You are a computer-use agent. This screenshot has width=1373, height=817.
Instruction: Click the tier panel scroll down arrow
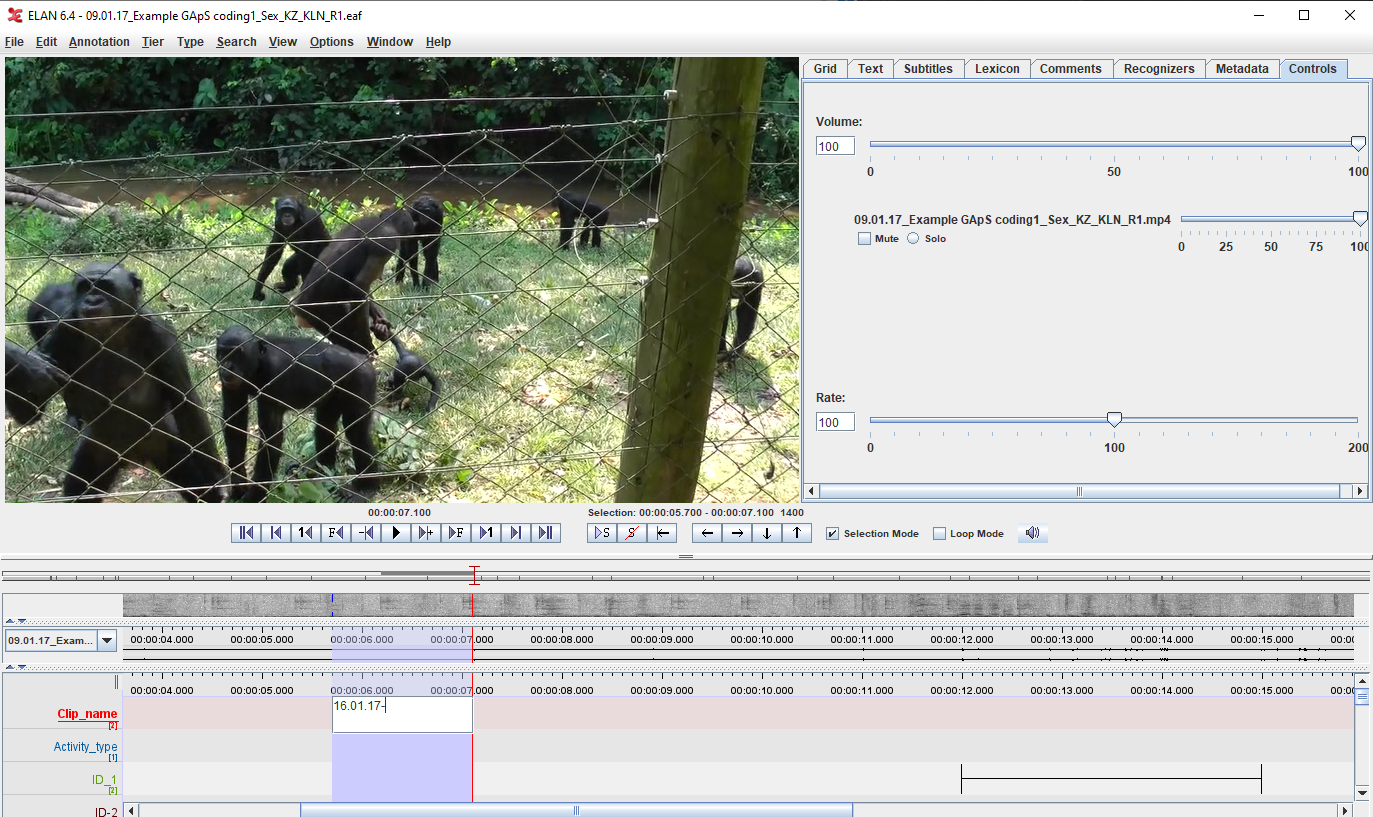point(1362,793)
